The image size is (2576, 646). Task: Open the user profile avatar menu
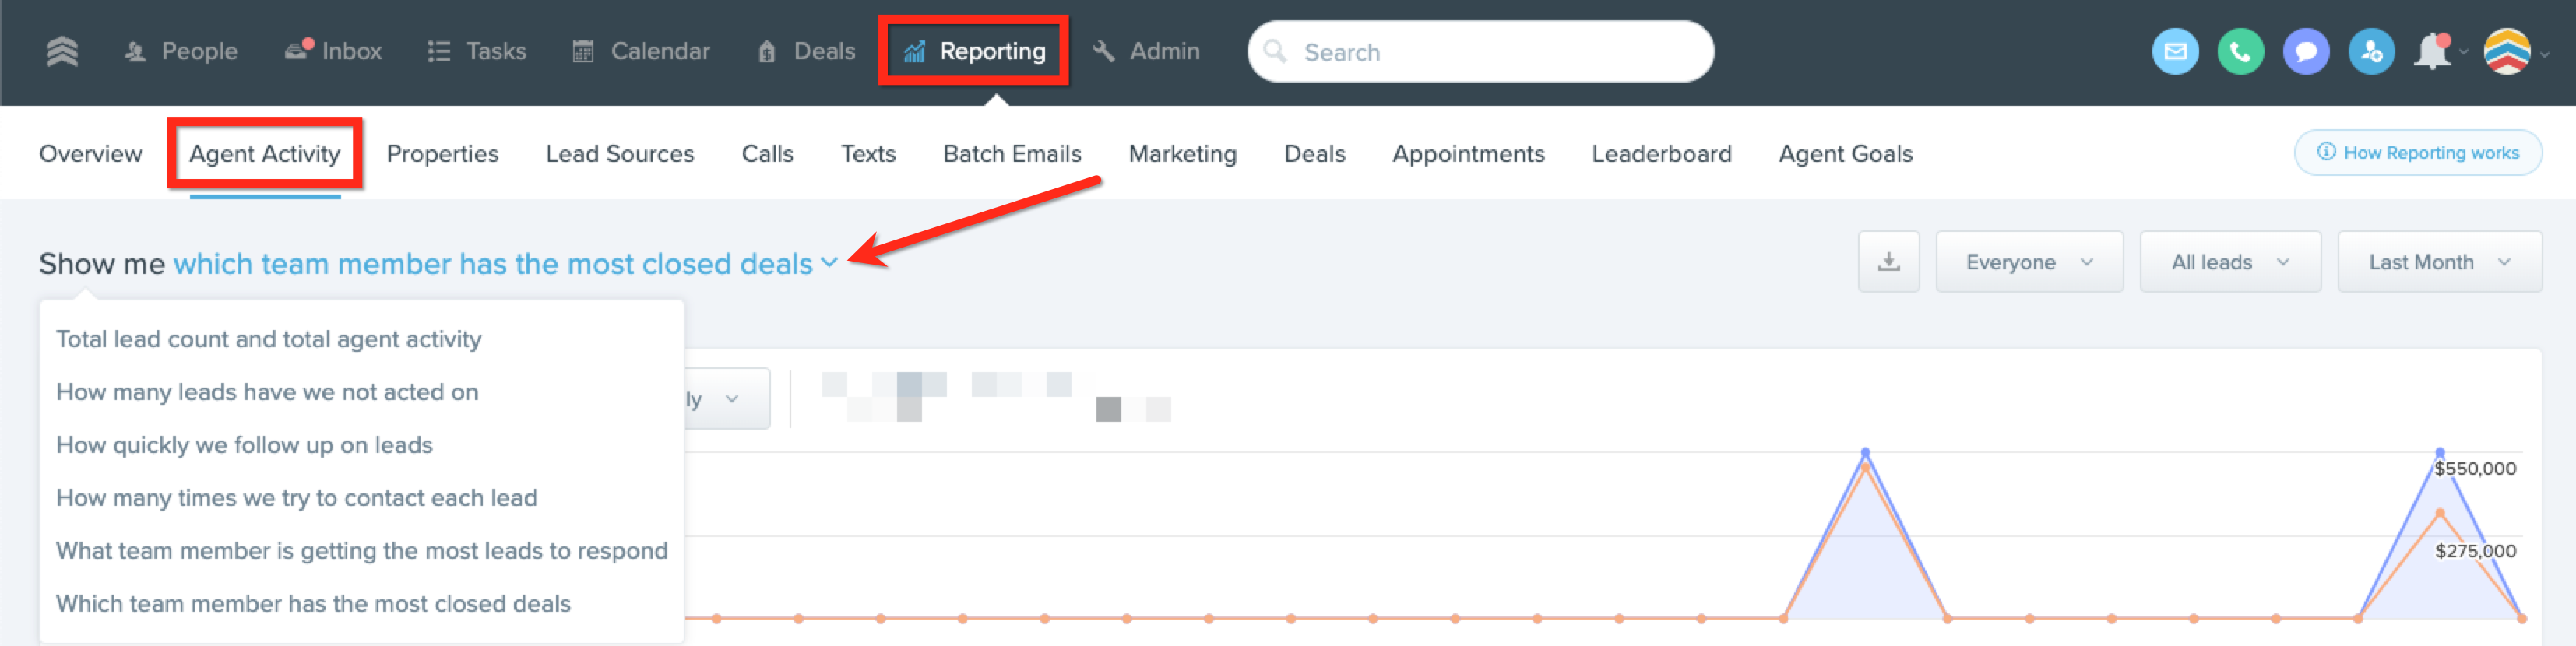(2507, 52)
